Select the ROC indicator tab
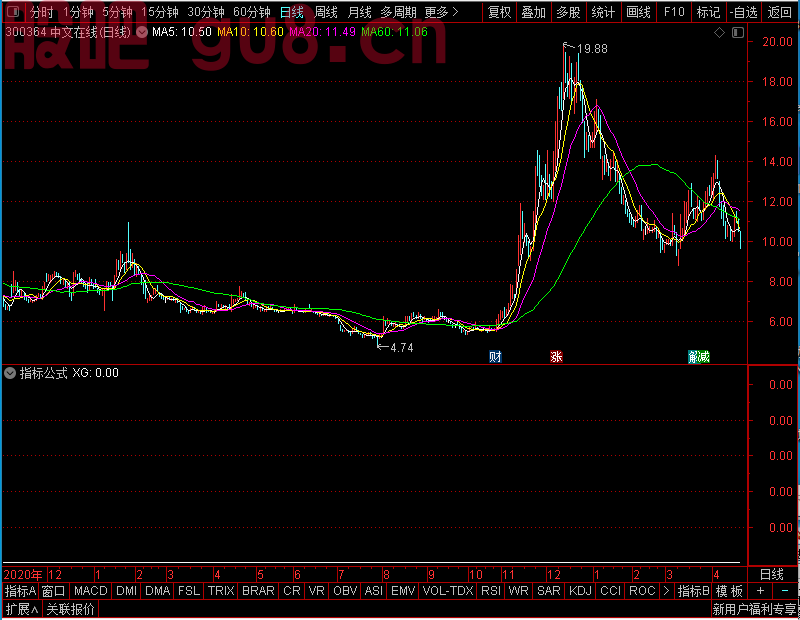Viewport: 800px width, 620px height. tap(642, 591)
